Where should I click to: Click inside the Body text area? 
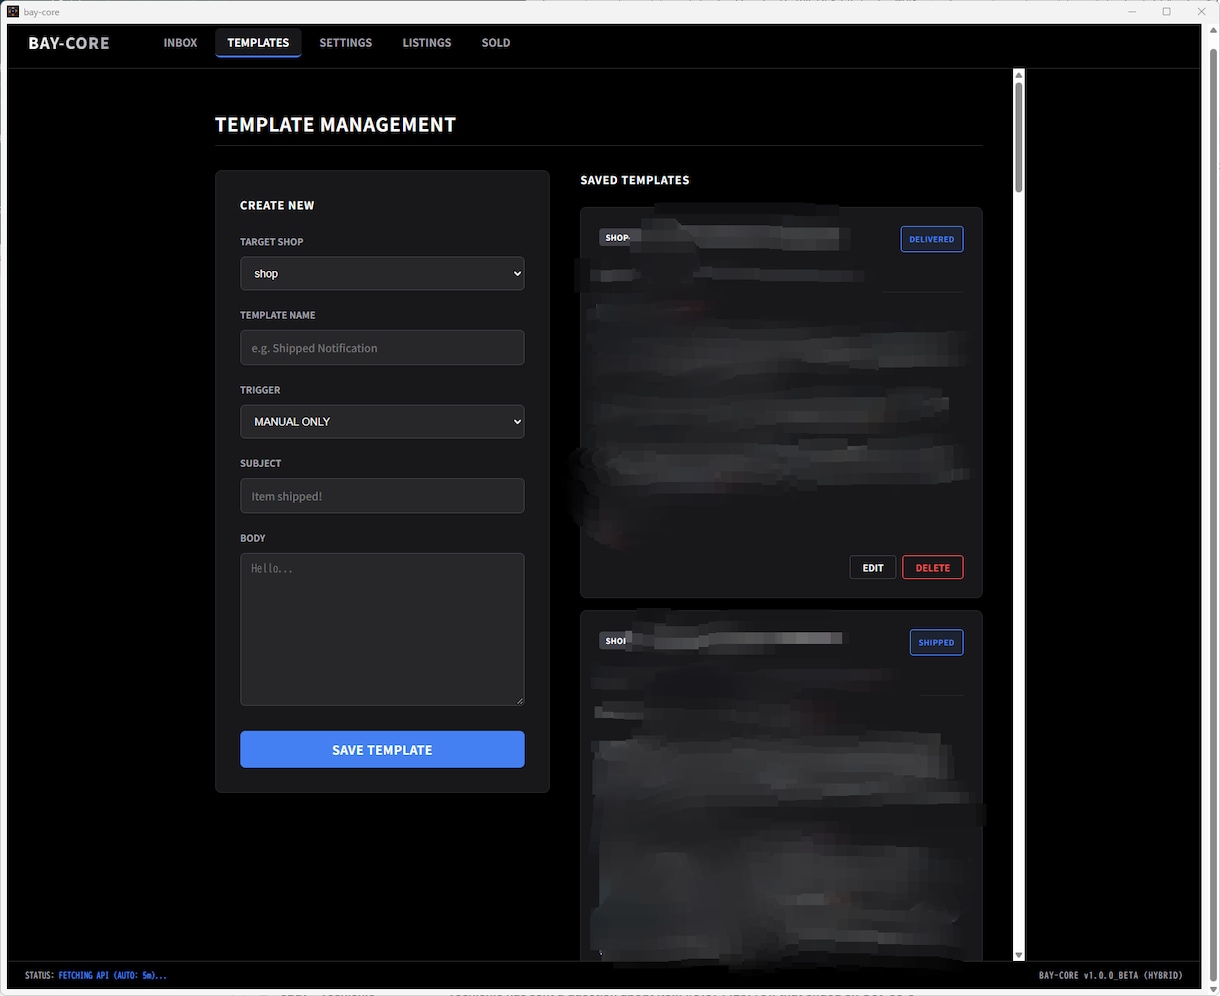pos(382,629)
